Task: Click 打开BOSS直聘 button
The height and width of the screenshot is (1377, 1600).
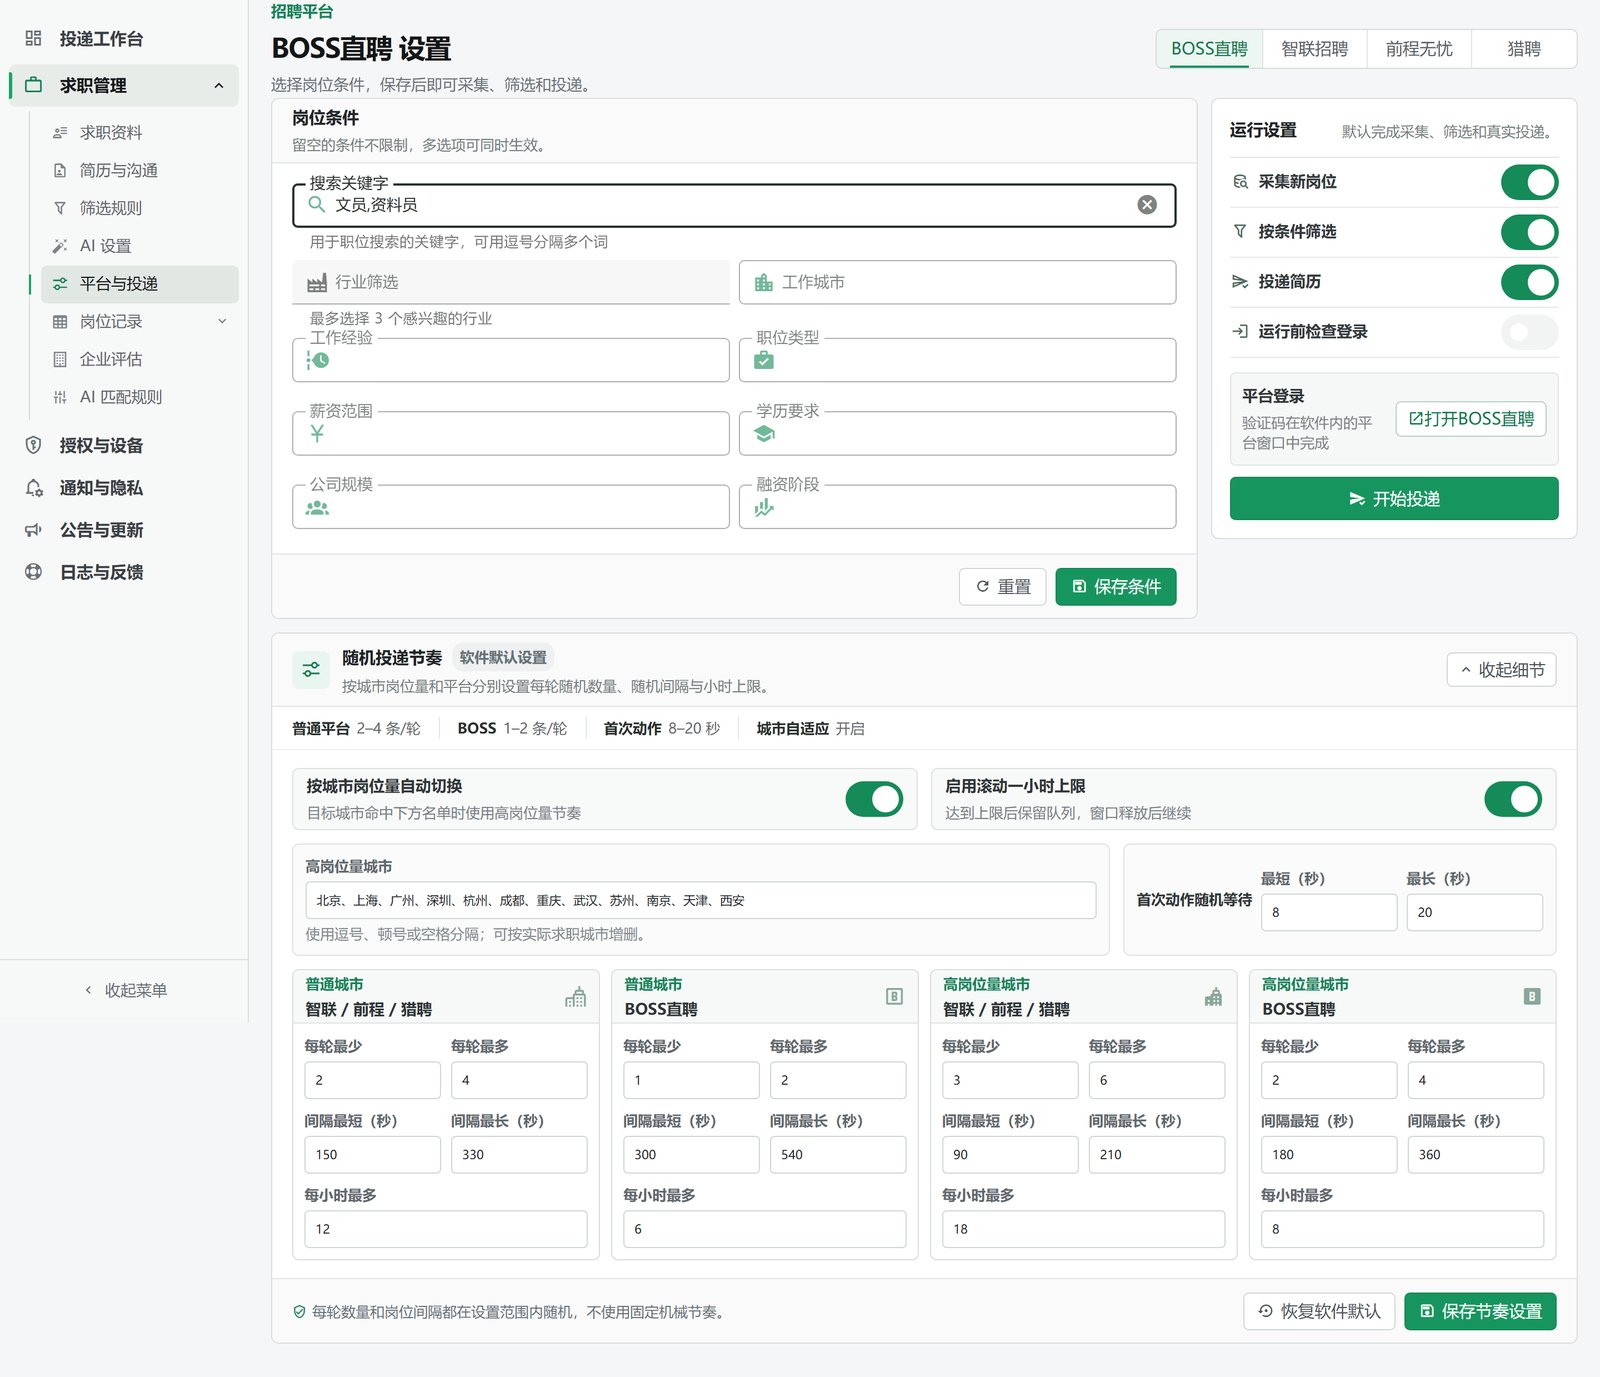Action: pos(1471,419)
